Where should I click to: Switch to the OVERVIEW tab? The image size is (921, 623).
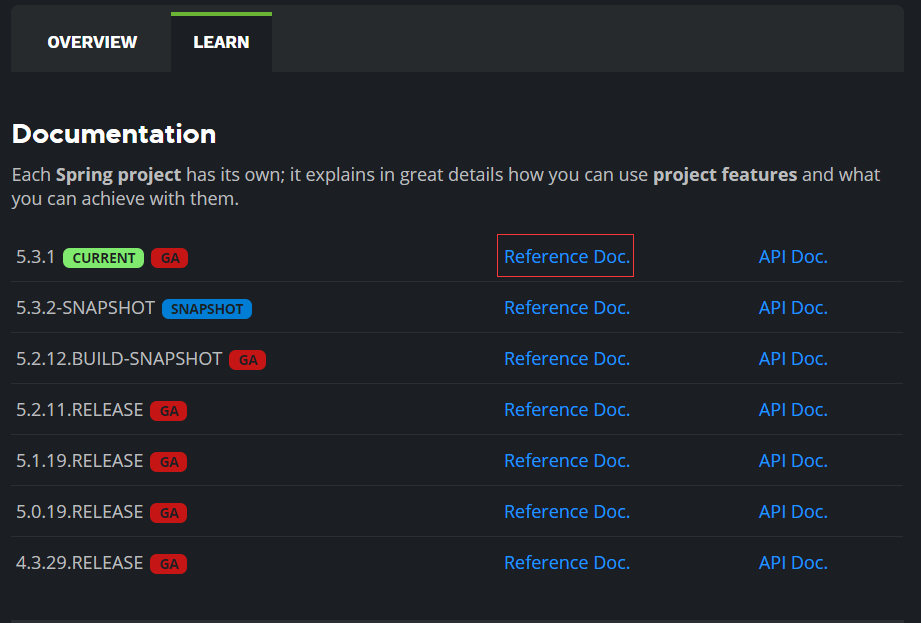click(92, 42)
